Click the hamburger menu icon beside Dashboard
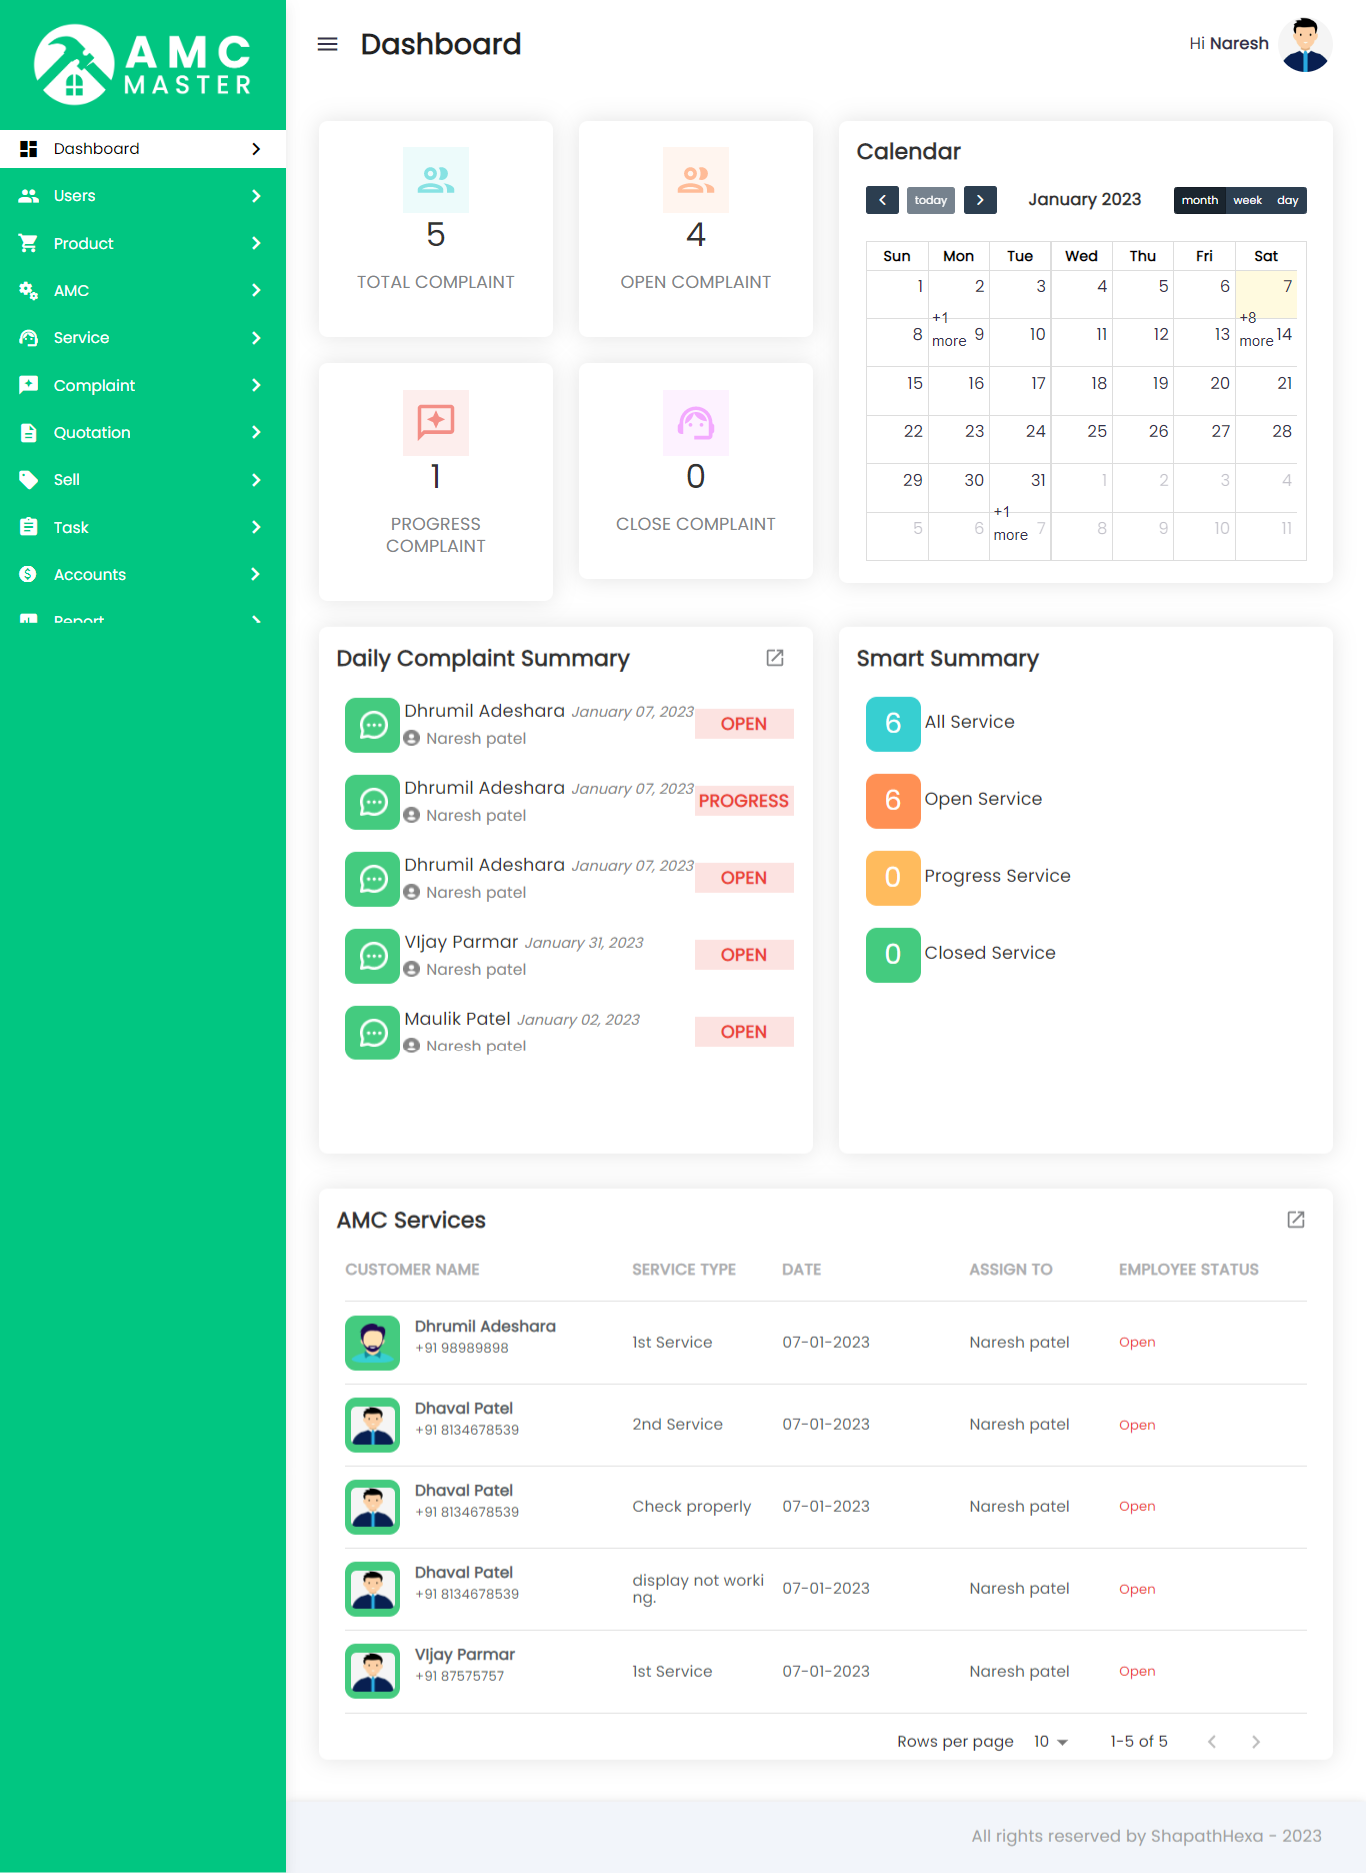1366x1875 pixels. pyautogui.click(x=327, y=44)
